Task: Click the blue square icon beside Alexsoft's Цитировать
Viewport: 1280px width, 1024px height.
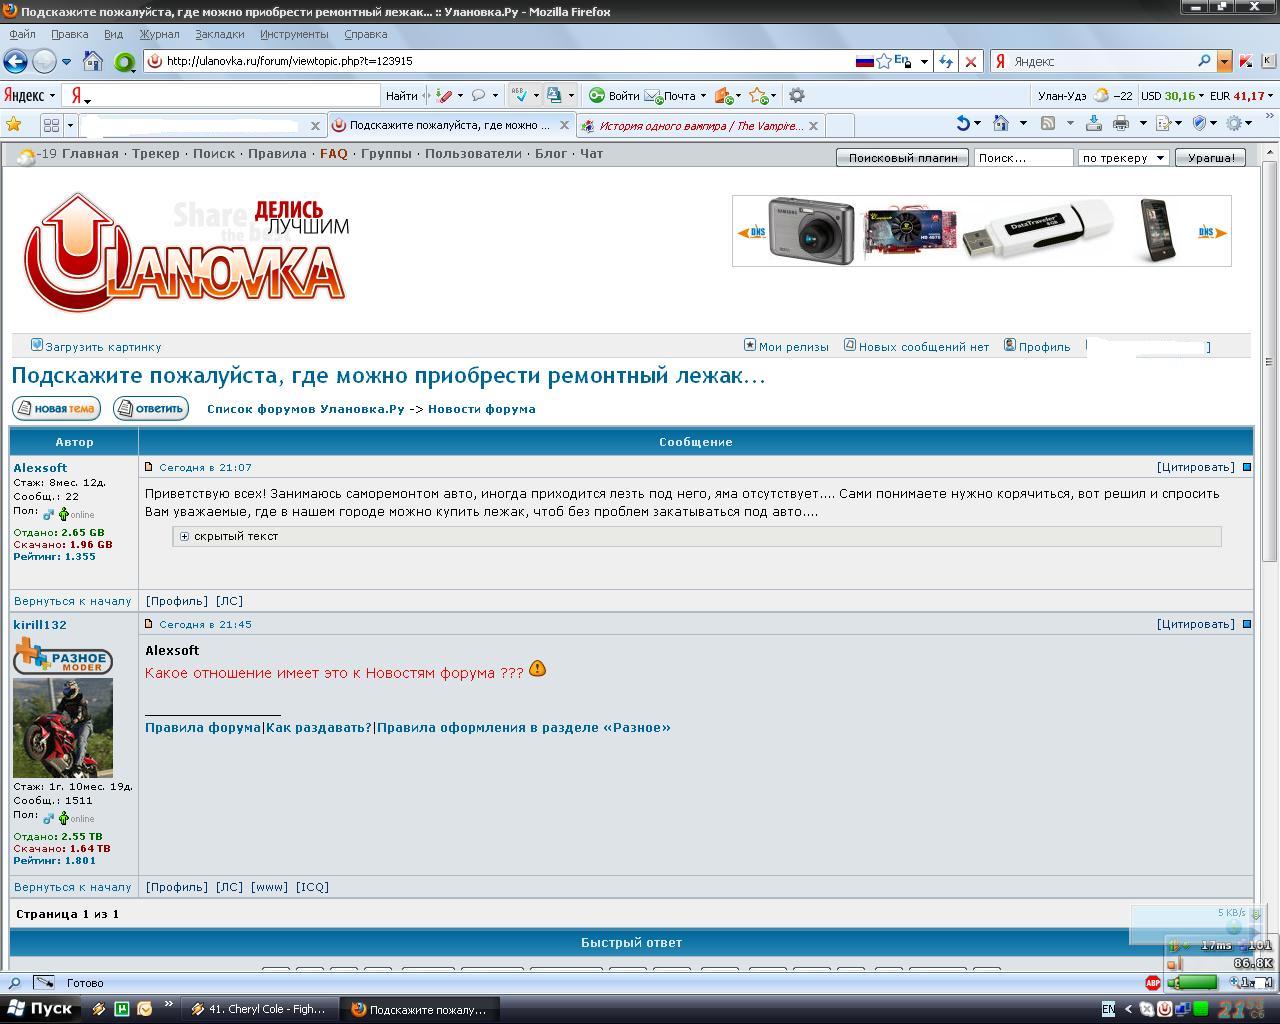Action: (1246, 467)
